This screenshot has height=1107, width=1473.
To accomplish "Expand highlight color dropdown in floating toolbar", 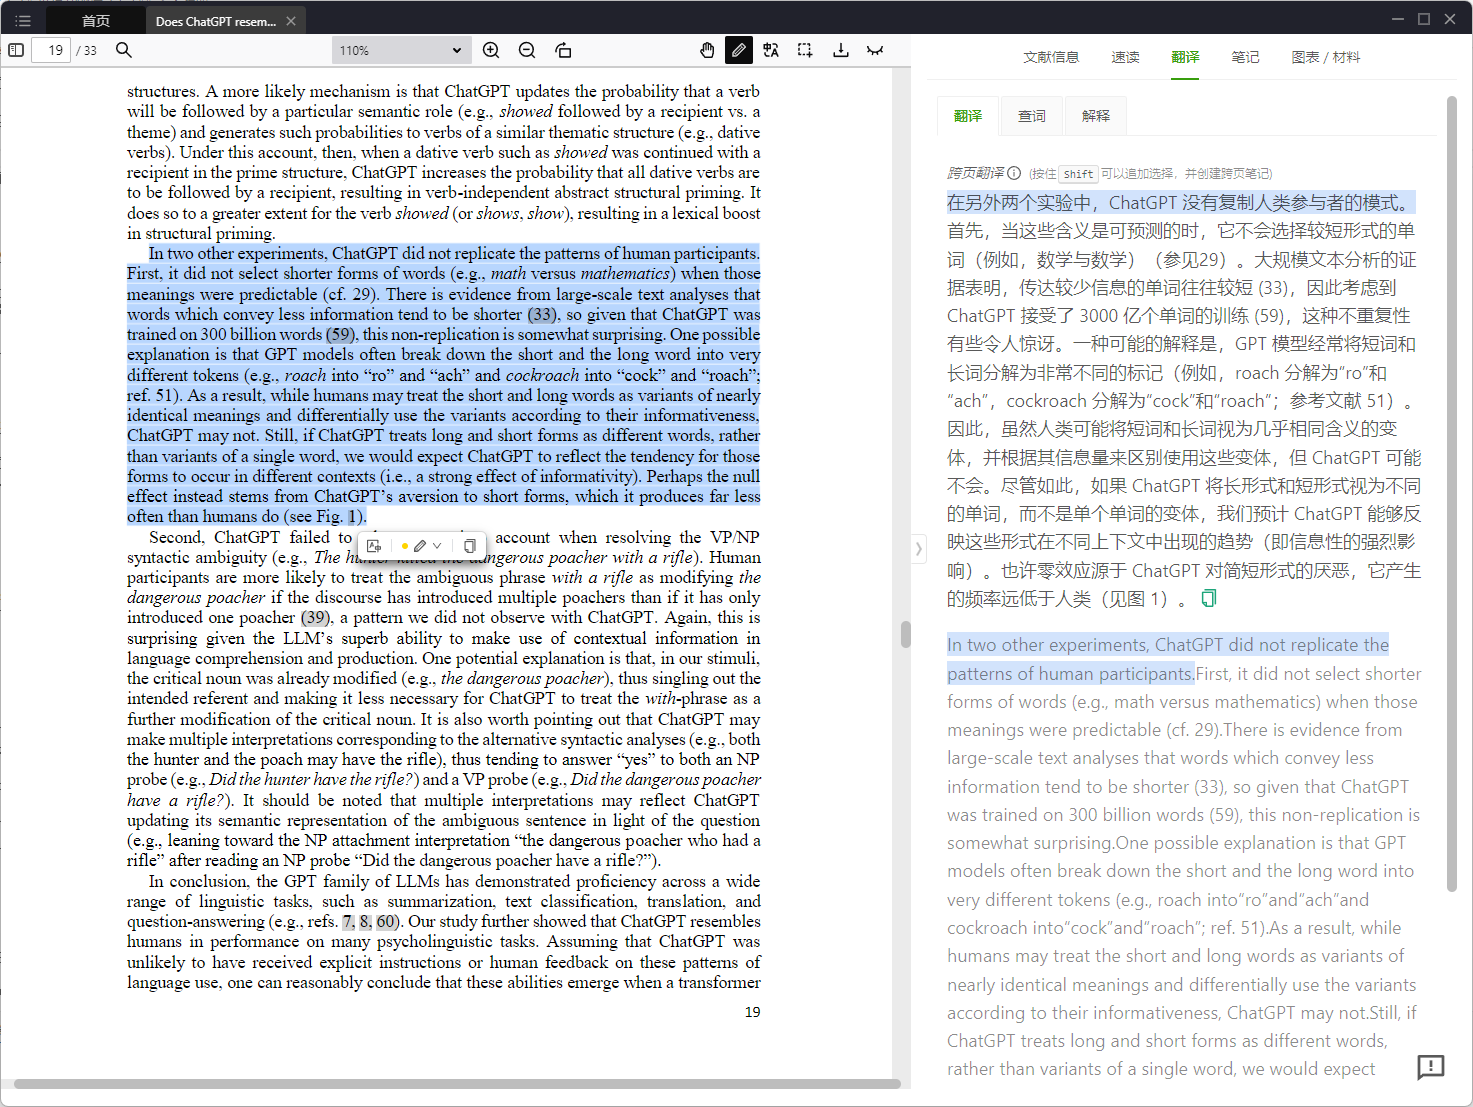I will pyautogui.click(x=437, y=546).
